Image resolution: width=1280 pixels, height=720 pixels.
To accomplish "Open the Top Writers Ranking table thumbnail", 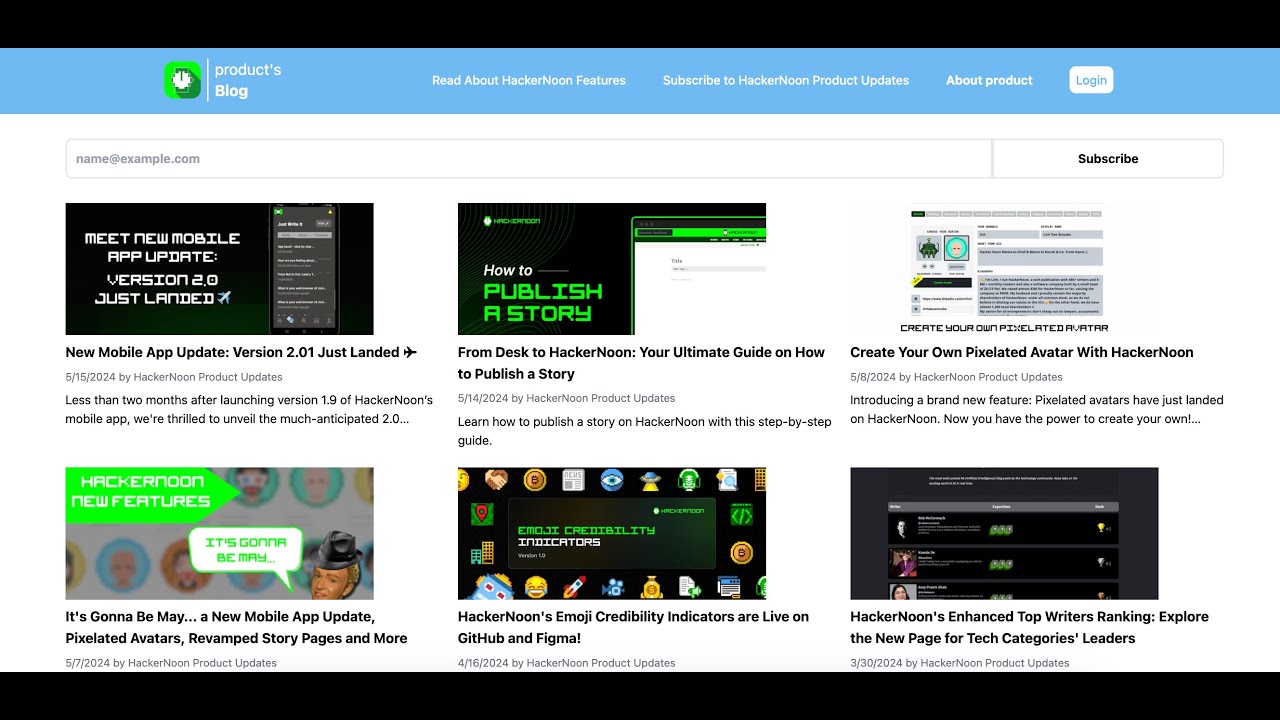I will tap(1004, 533).
